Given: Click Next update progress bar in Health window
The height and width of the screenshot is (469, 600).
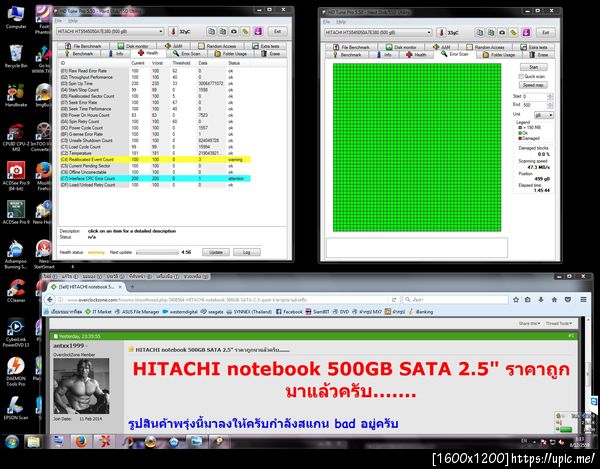Looking at the screenshot, I should coord(157,252).
